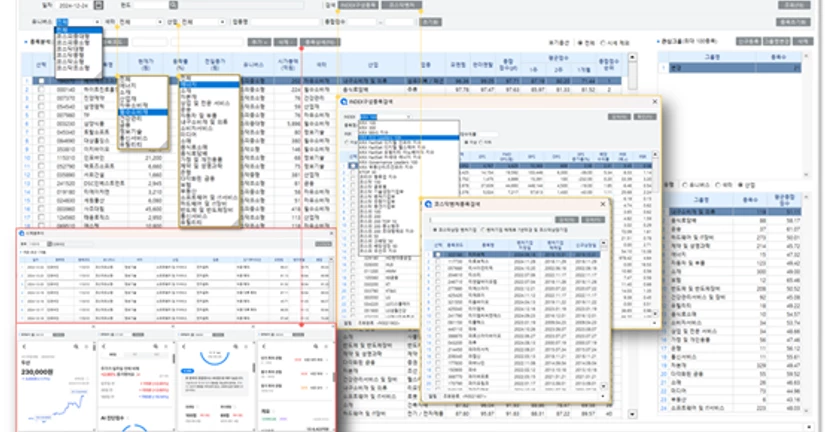Screen dimensions: 825x432
Task: Click the app logo in the INDEX구성종목검색 title bar
Action: pyautogui.click(x=344, y=102)
